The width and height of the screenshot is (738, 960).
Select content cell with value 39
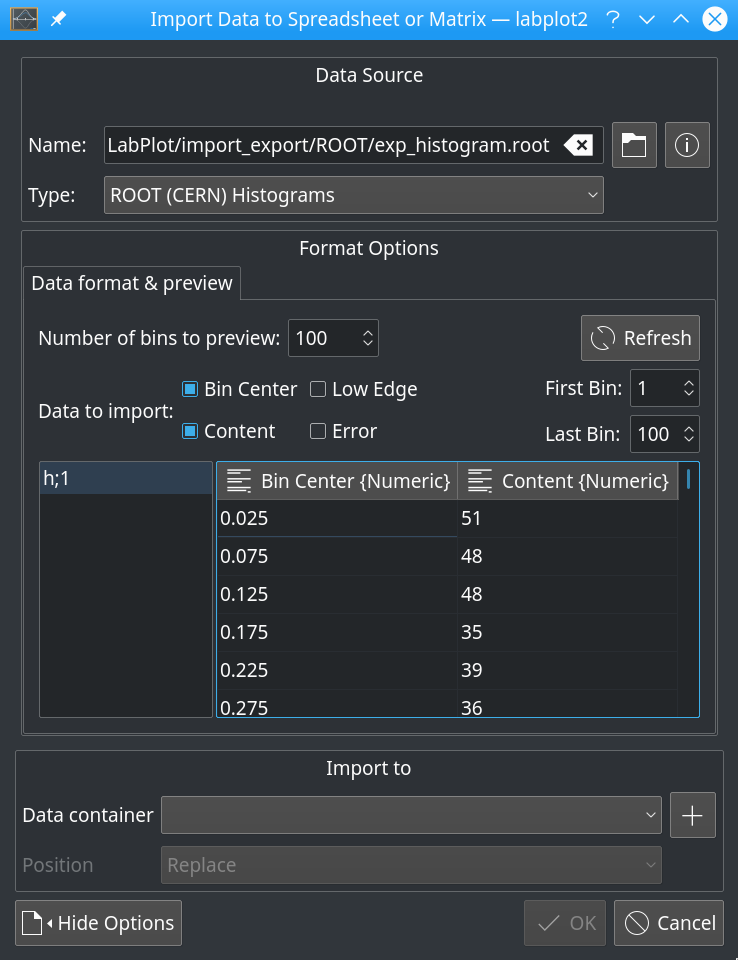[568, 670]
